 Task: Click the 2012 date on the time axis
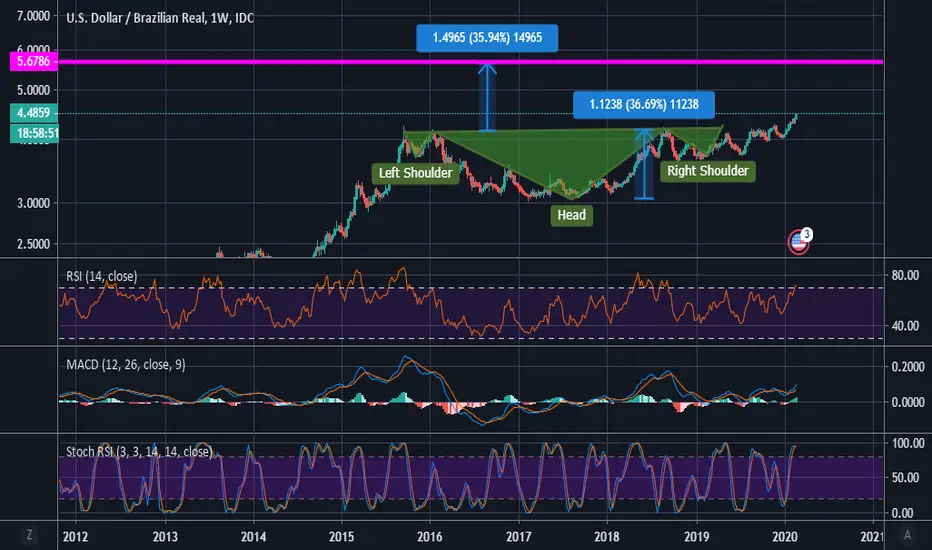pyautogui.click(x=75, y=536)
